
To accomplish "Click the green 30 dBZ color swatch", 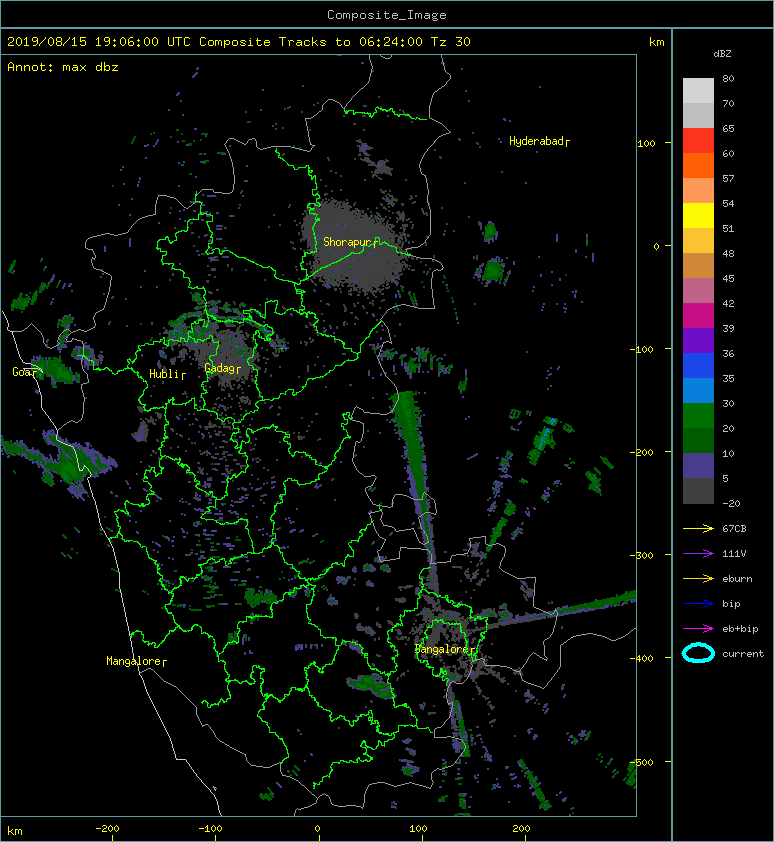I will coord(698,416).
